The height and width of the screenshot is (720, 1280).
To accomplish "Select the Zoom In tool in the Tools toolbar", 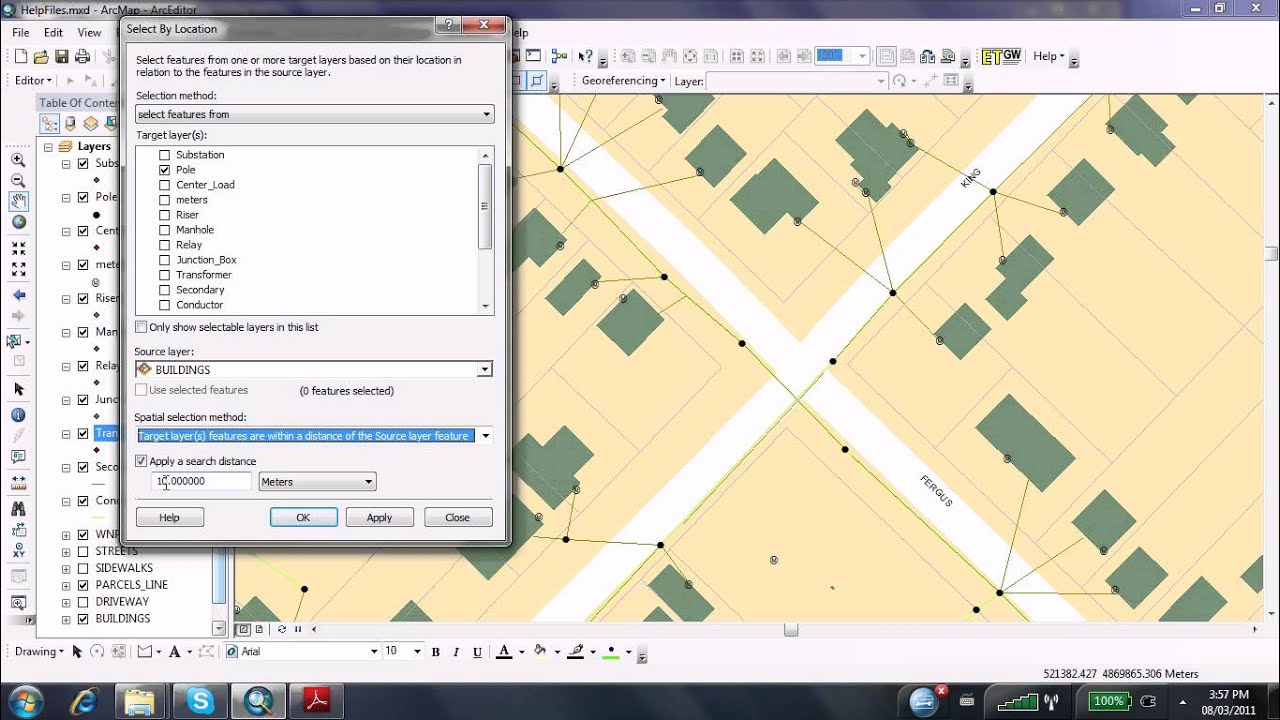I will pyautogui.click(x=18, y=160).
